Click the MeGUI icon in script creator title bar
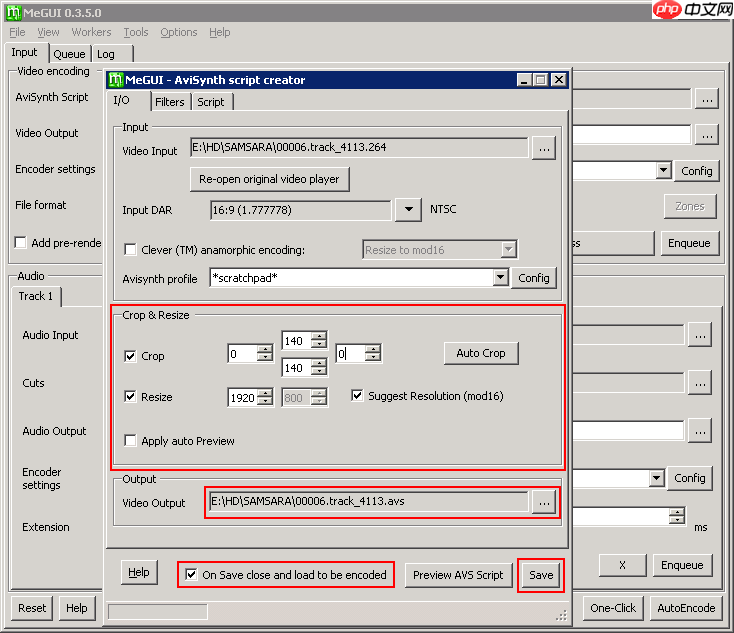This screenshot has height=633, width=734. coord(115,80)
